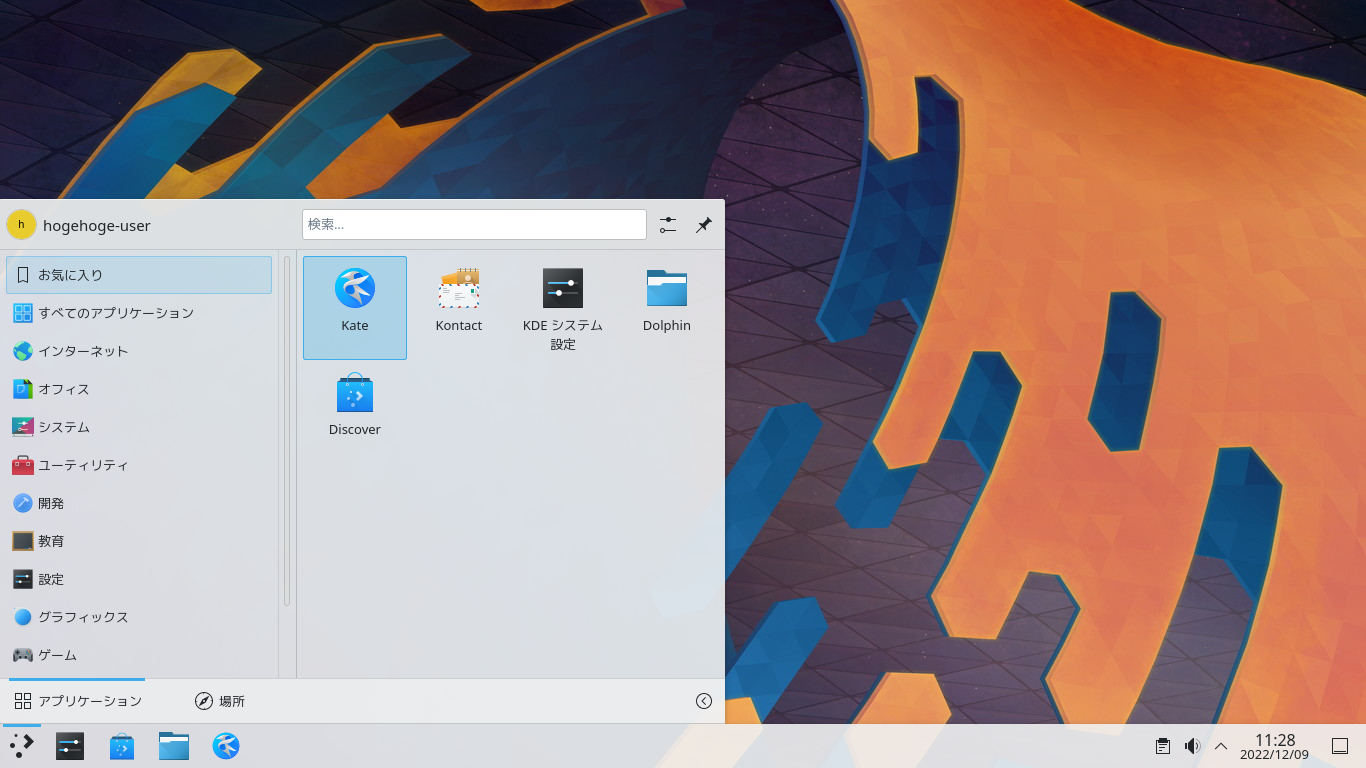Open Dolphin from the taskbar

tap(174, 746)
